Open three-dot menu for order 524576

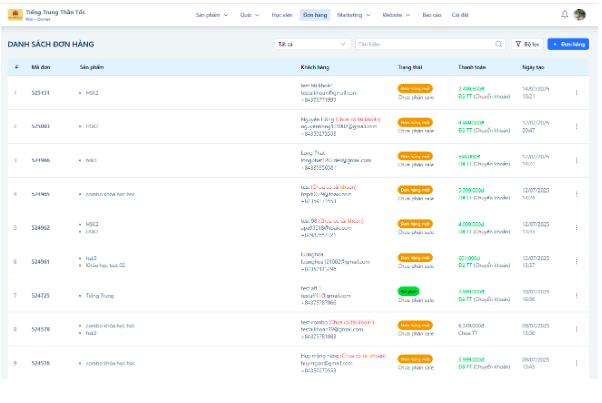(x=576, y=363)
